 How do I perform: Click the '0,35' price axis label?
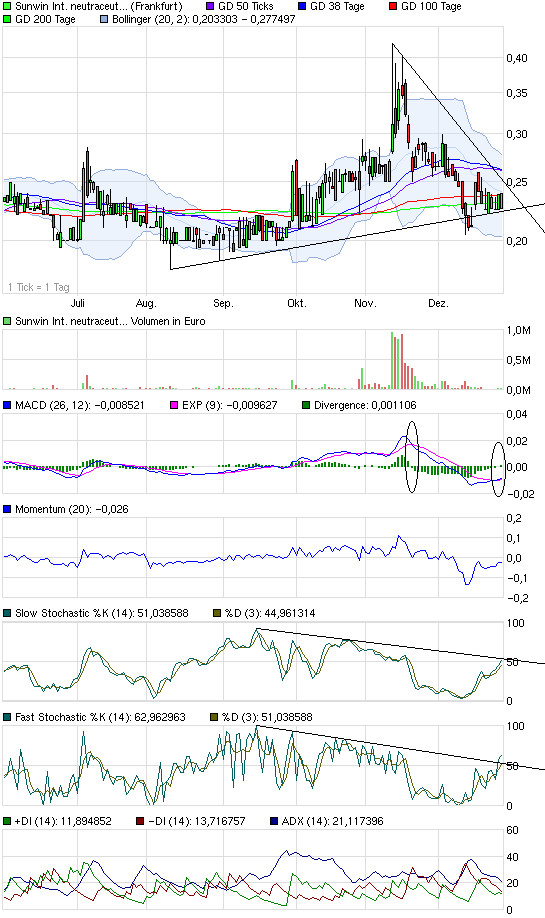[517, 93]
